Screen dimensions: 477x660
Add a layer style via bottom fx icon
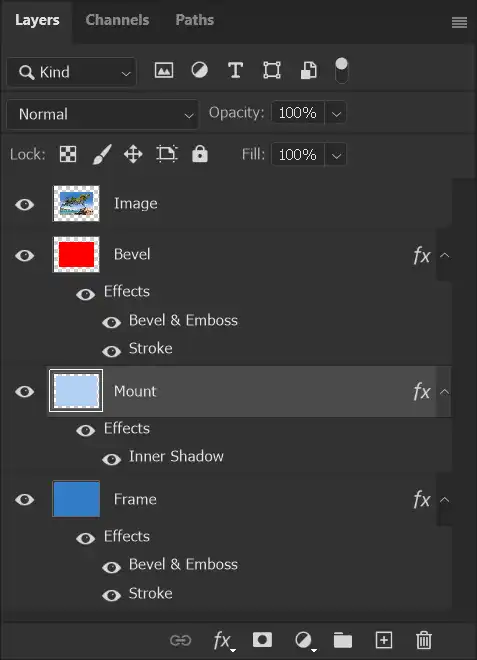tap(223, 641)
